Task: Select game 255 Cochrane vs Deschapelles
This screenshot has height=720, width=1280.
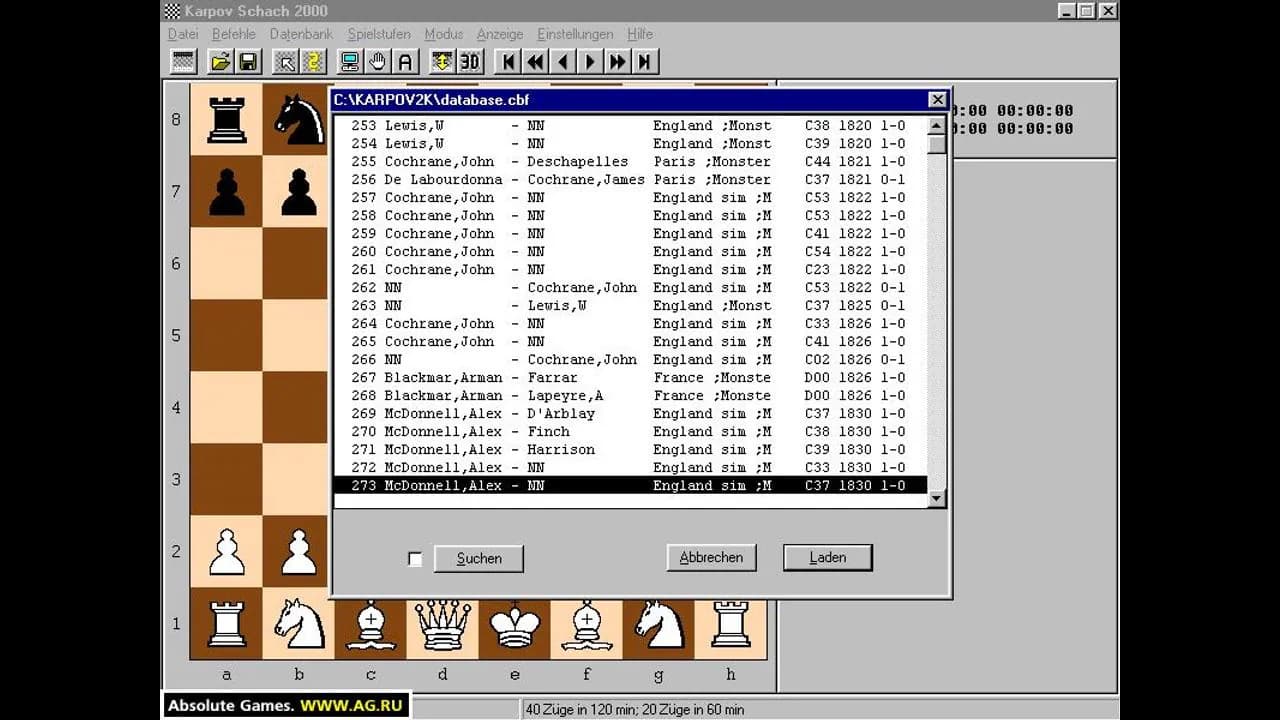Action: 630,162
